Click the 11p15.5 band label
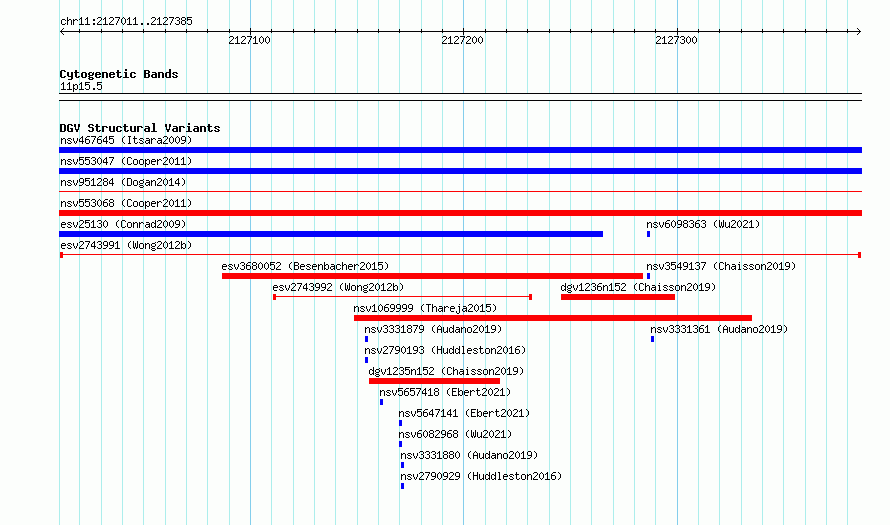 [x=81, y=86]
